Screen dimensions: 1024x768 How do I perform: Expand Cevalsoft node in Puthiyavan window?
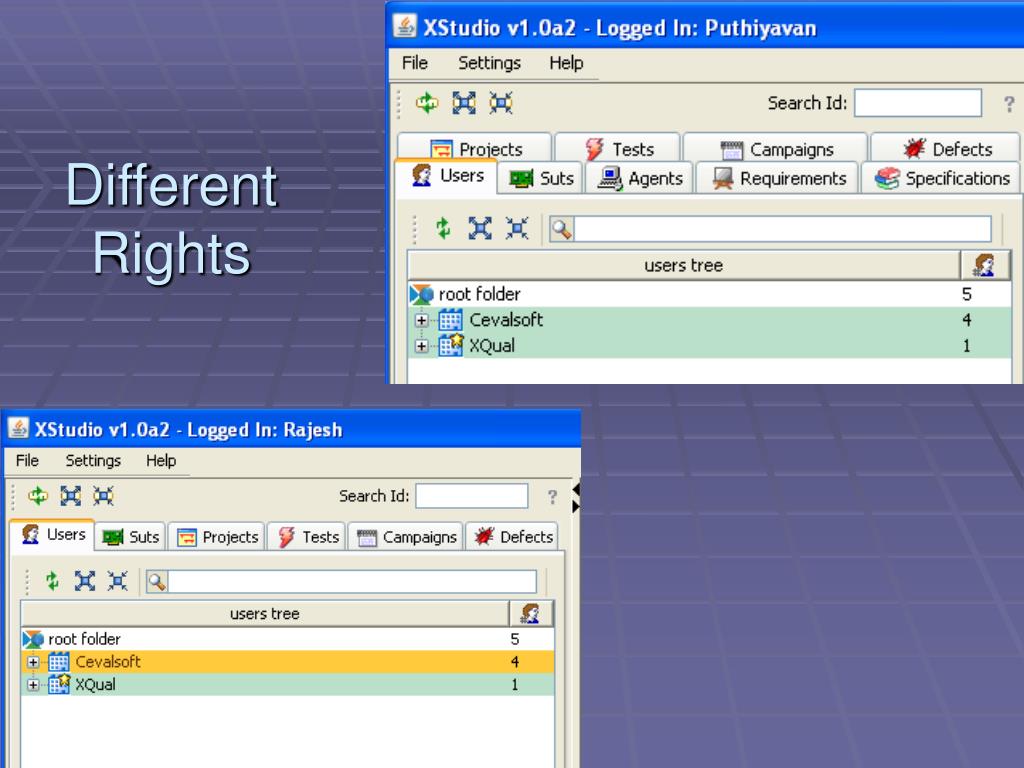point(421,320)
